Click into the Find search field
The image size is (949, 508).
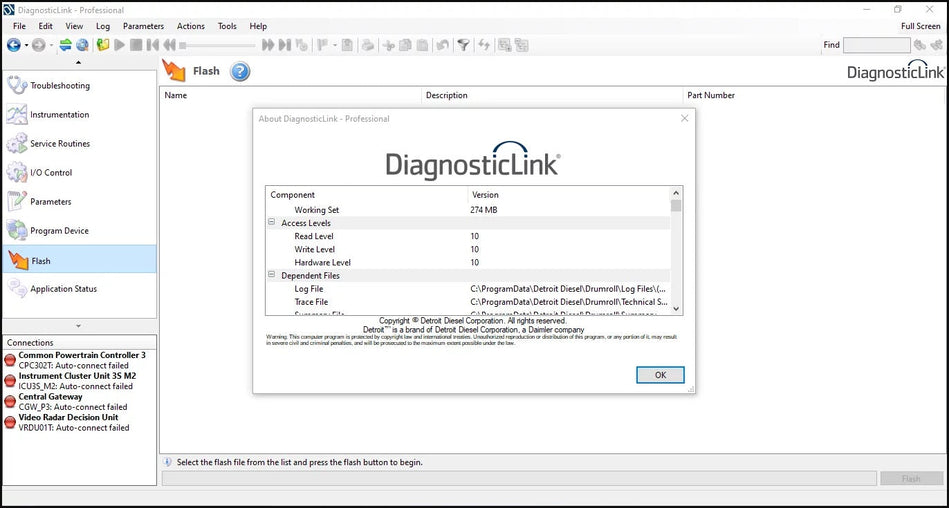[x=875, y=45]
